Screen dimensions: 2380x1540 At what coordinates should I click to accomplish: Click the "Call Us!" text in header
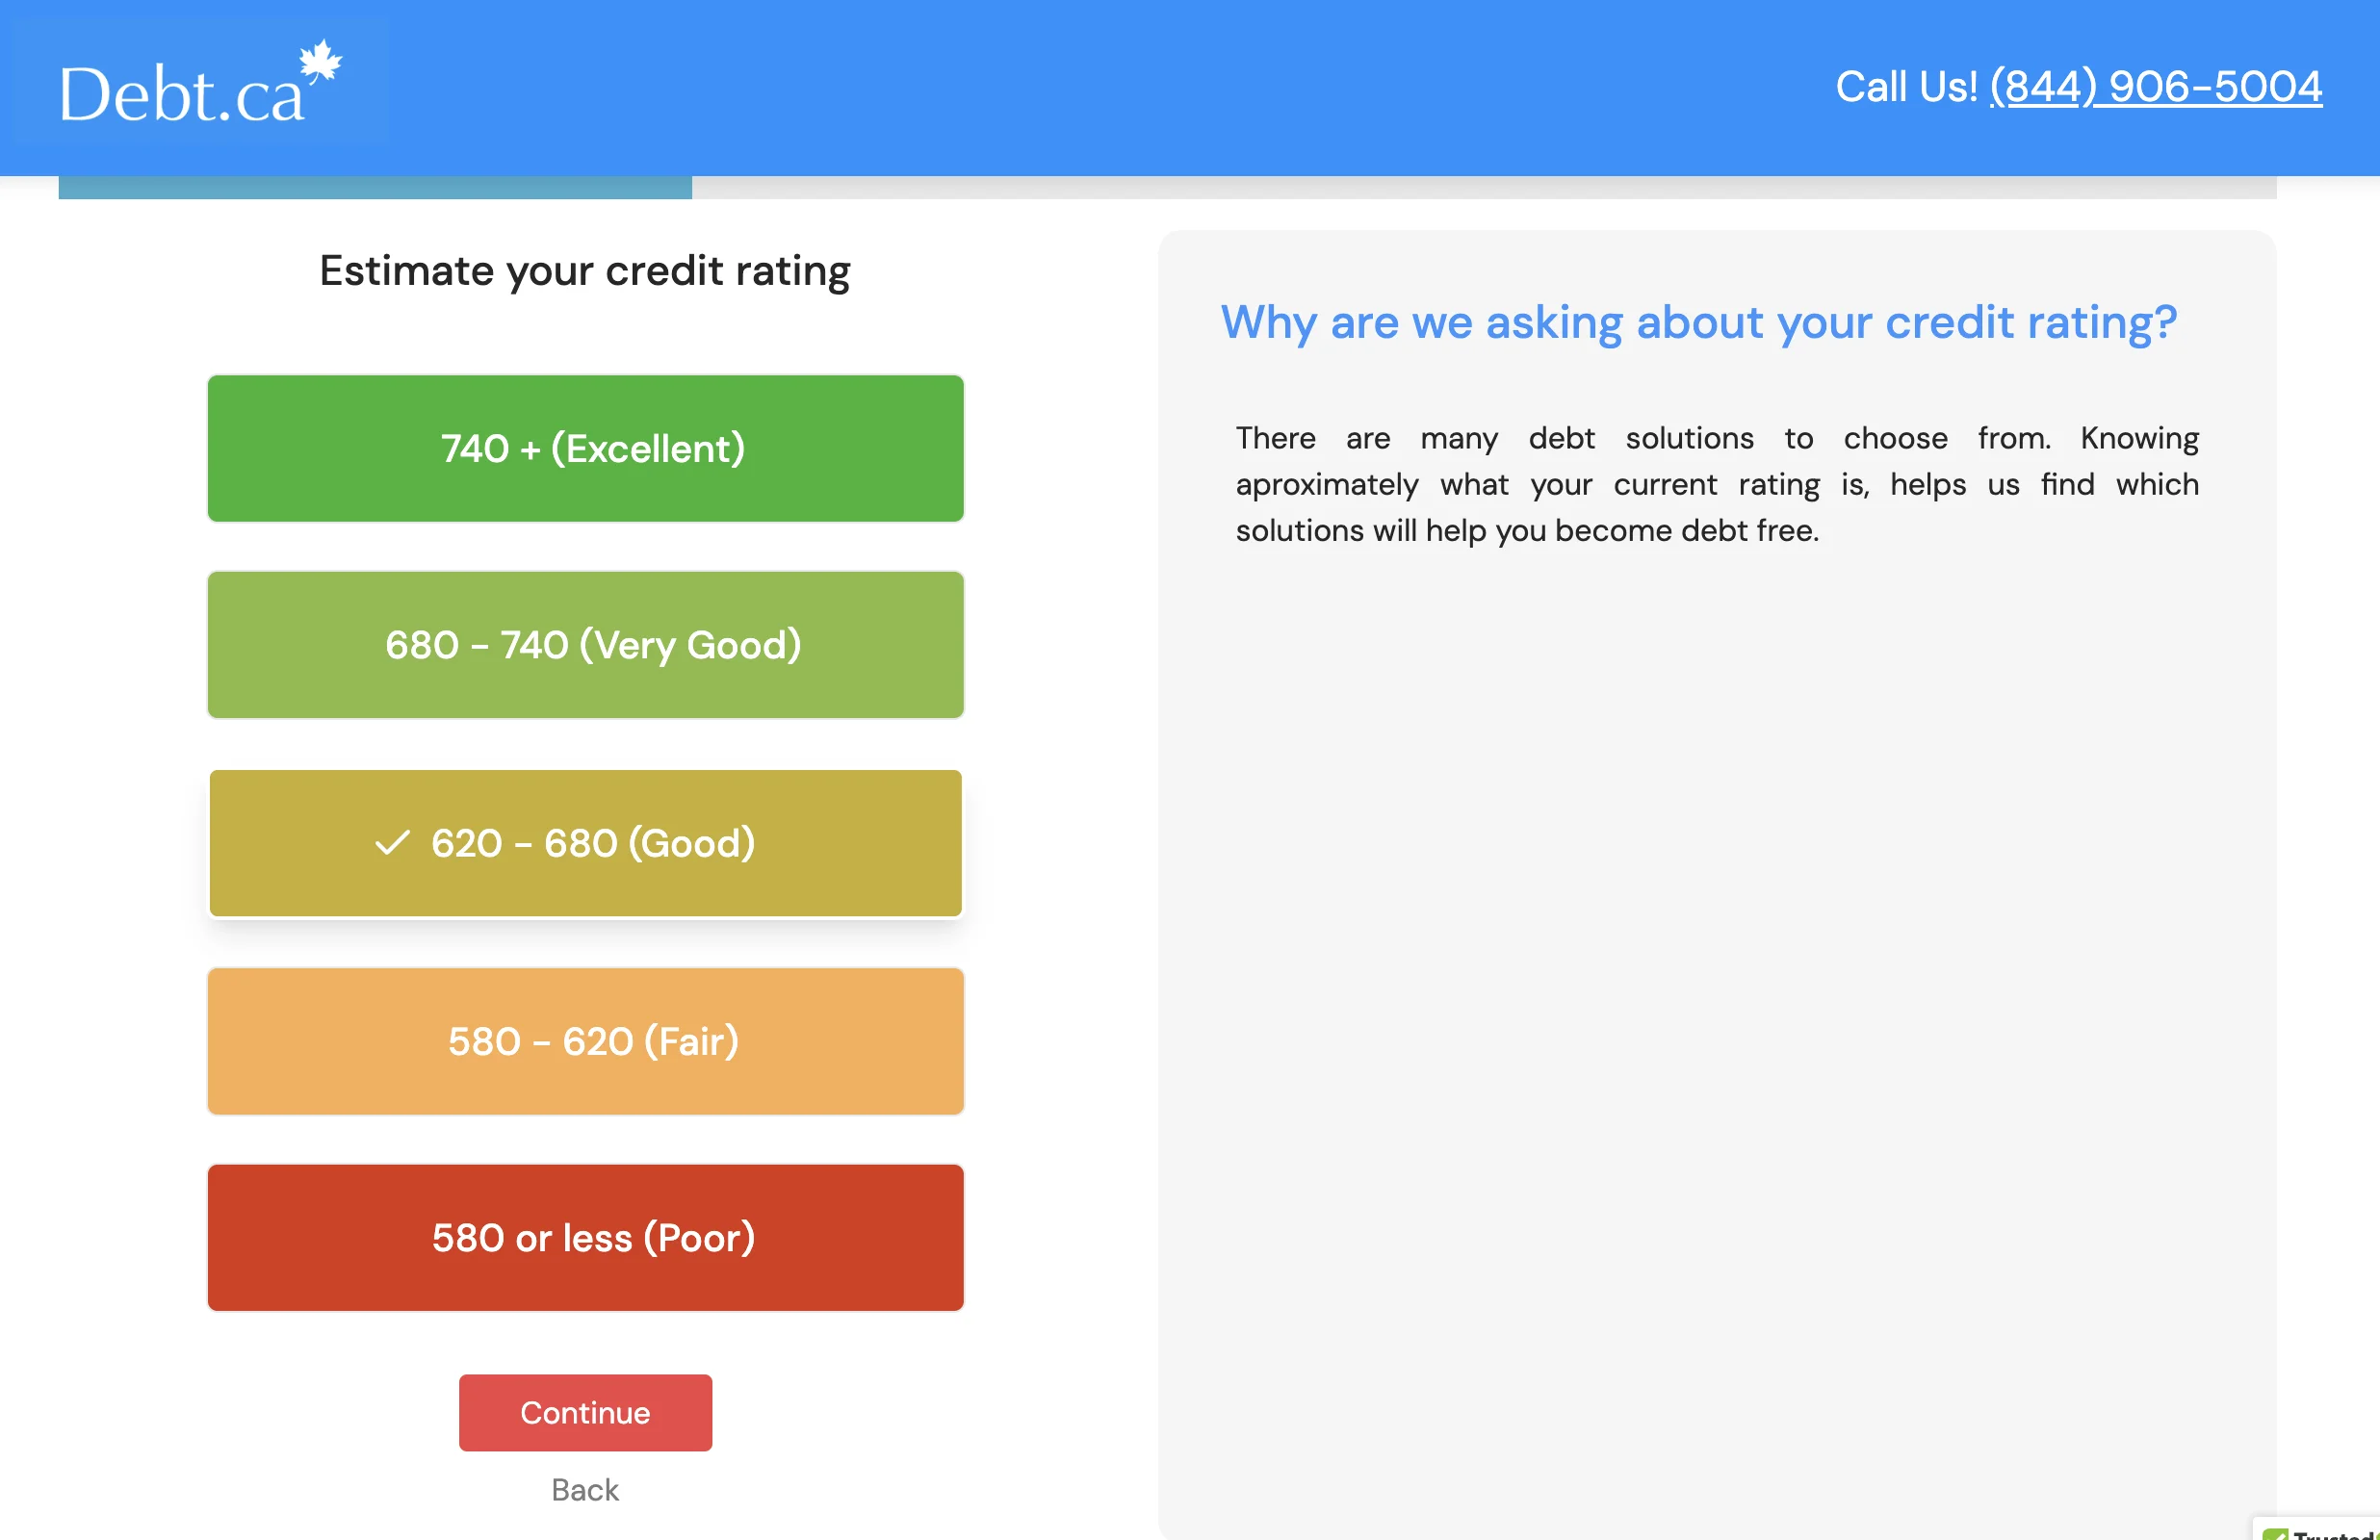coord(1905,86)
